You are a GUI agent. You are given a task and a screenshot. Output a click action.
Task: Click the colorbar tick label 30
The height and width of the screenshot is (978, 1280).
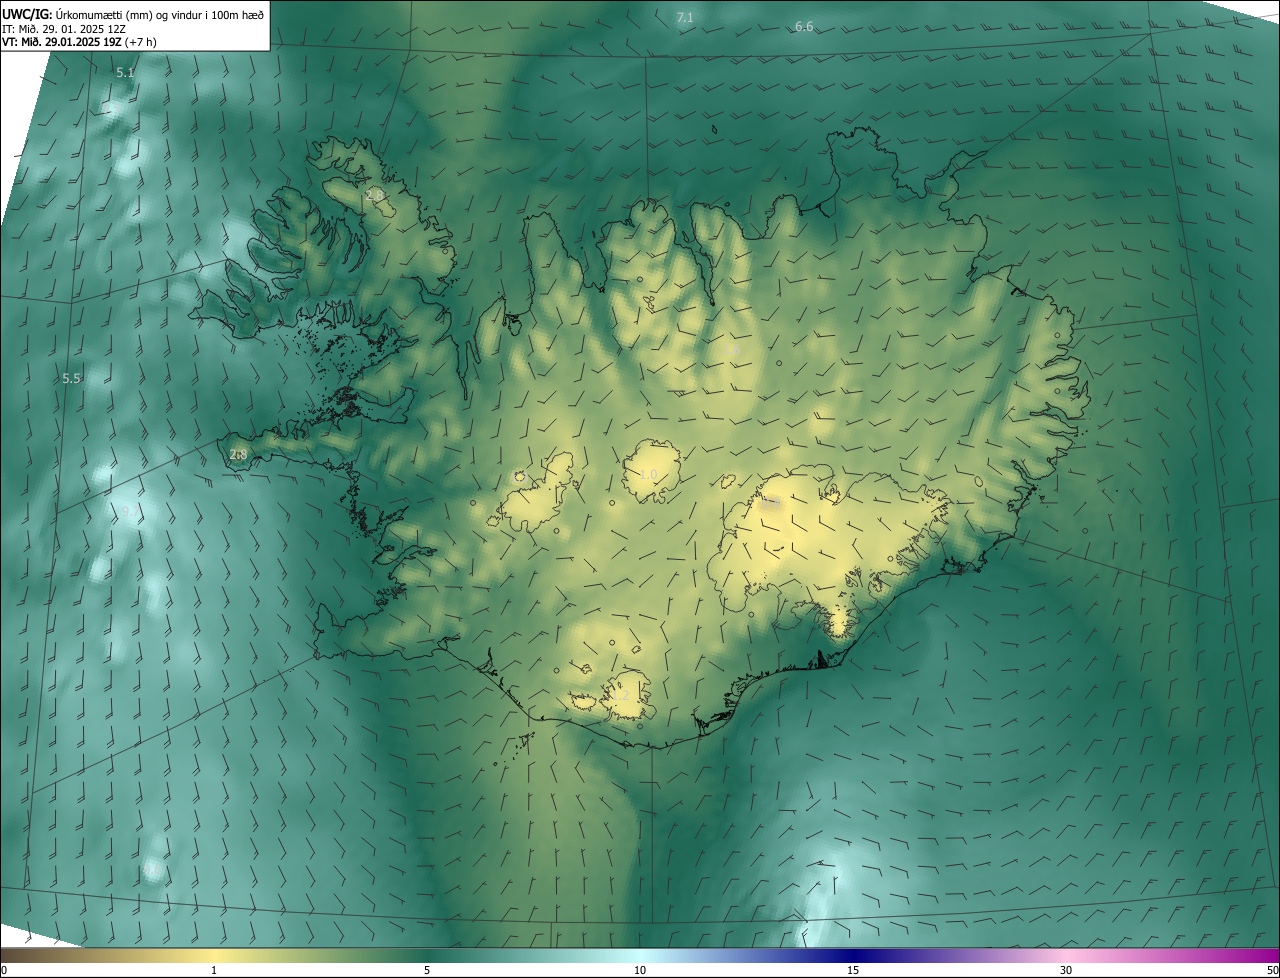coord(1066,971)
